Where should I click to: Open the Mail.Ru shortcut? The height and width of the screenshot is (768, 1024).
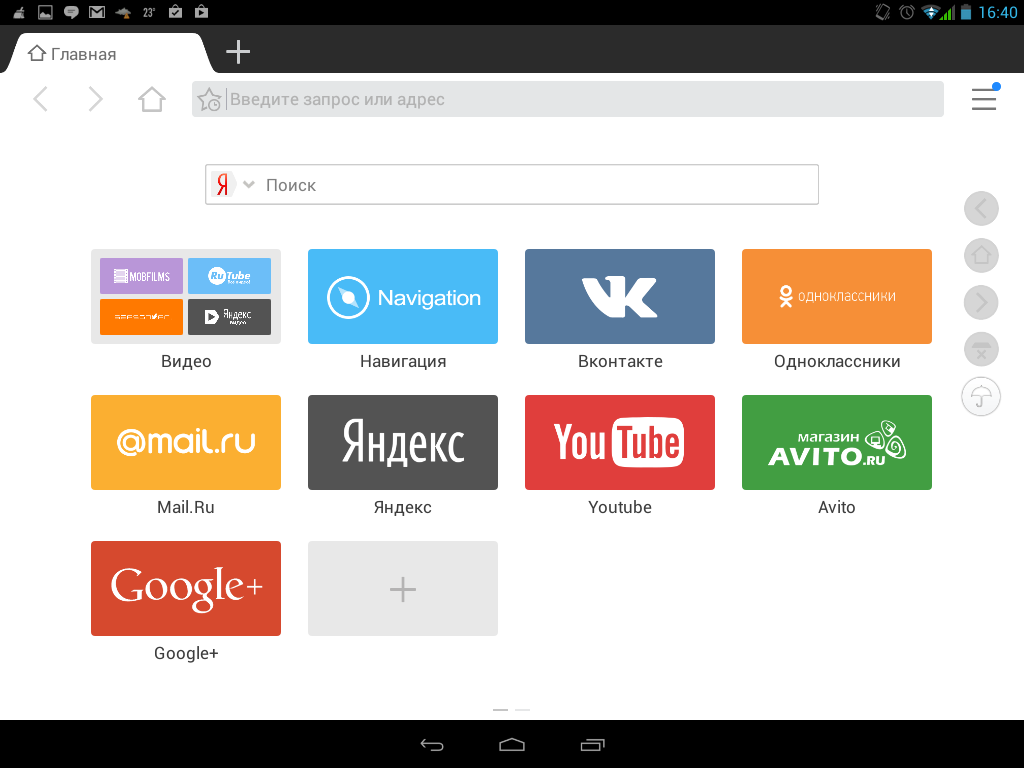point(186,443)
